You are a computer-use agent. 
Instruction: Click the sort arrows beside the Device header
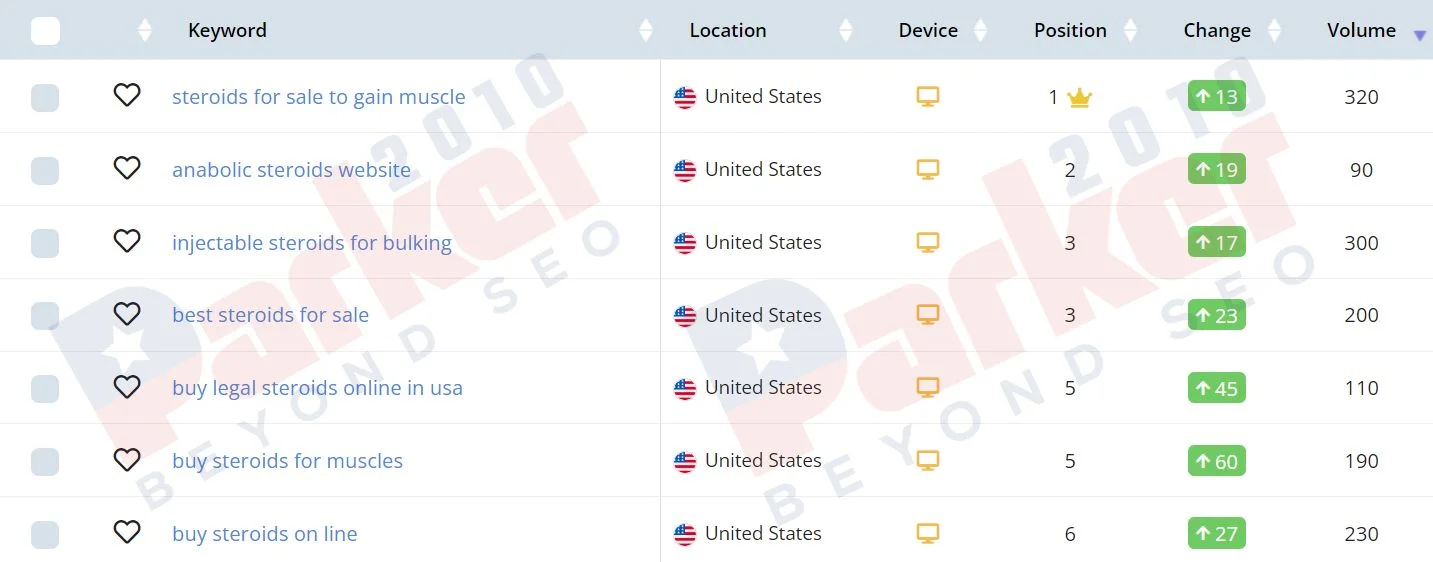(x=980, y=31)
